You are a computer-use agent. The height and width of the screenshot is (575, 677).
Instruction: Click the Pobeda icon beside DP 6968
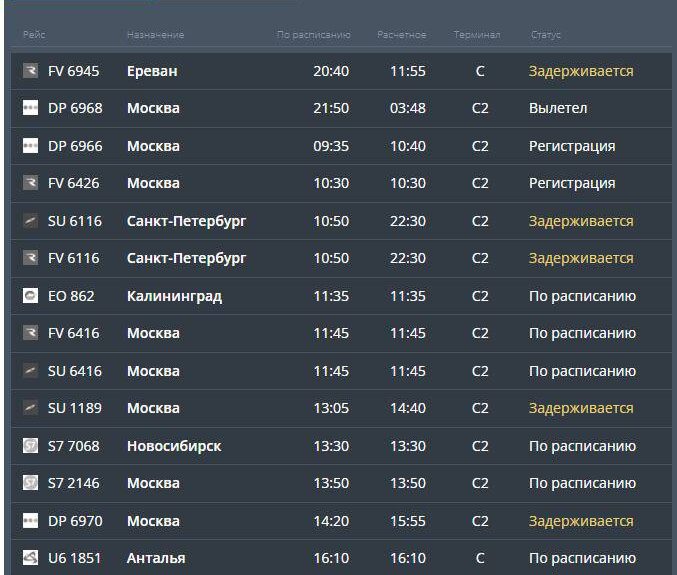[30, 107]
